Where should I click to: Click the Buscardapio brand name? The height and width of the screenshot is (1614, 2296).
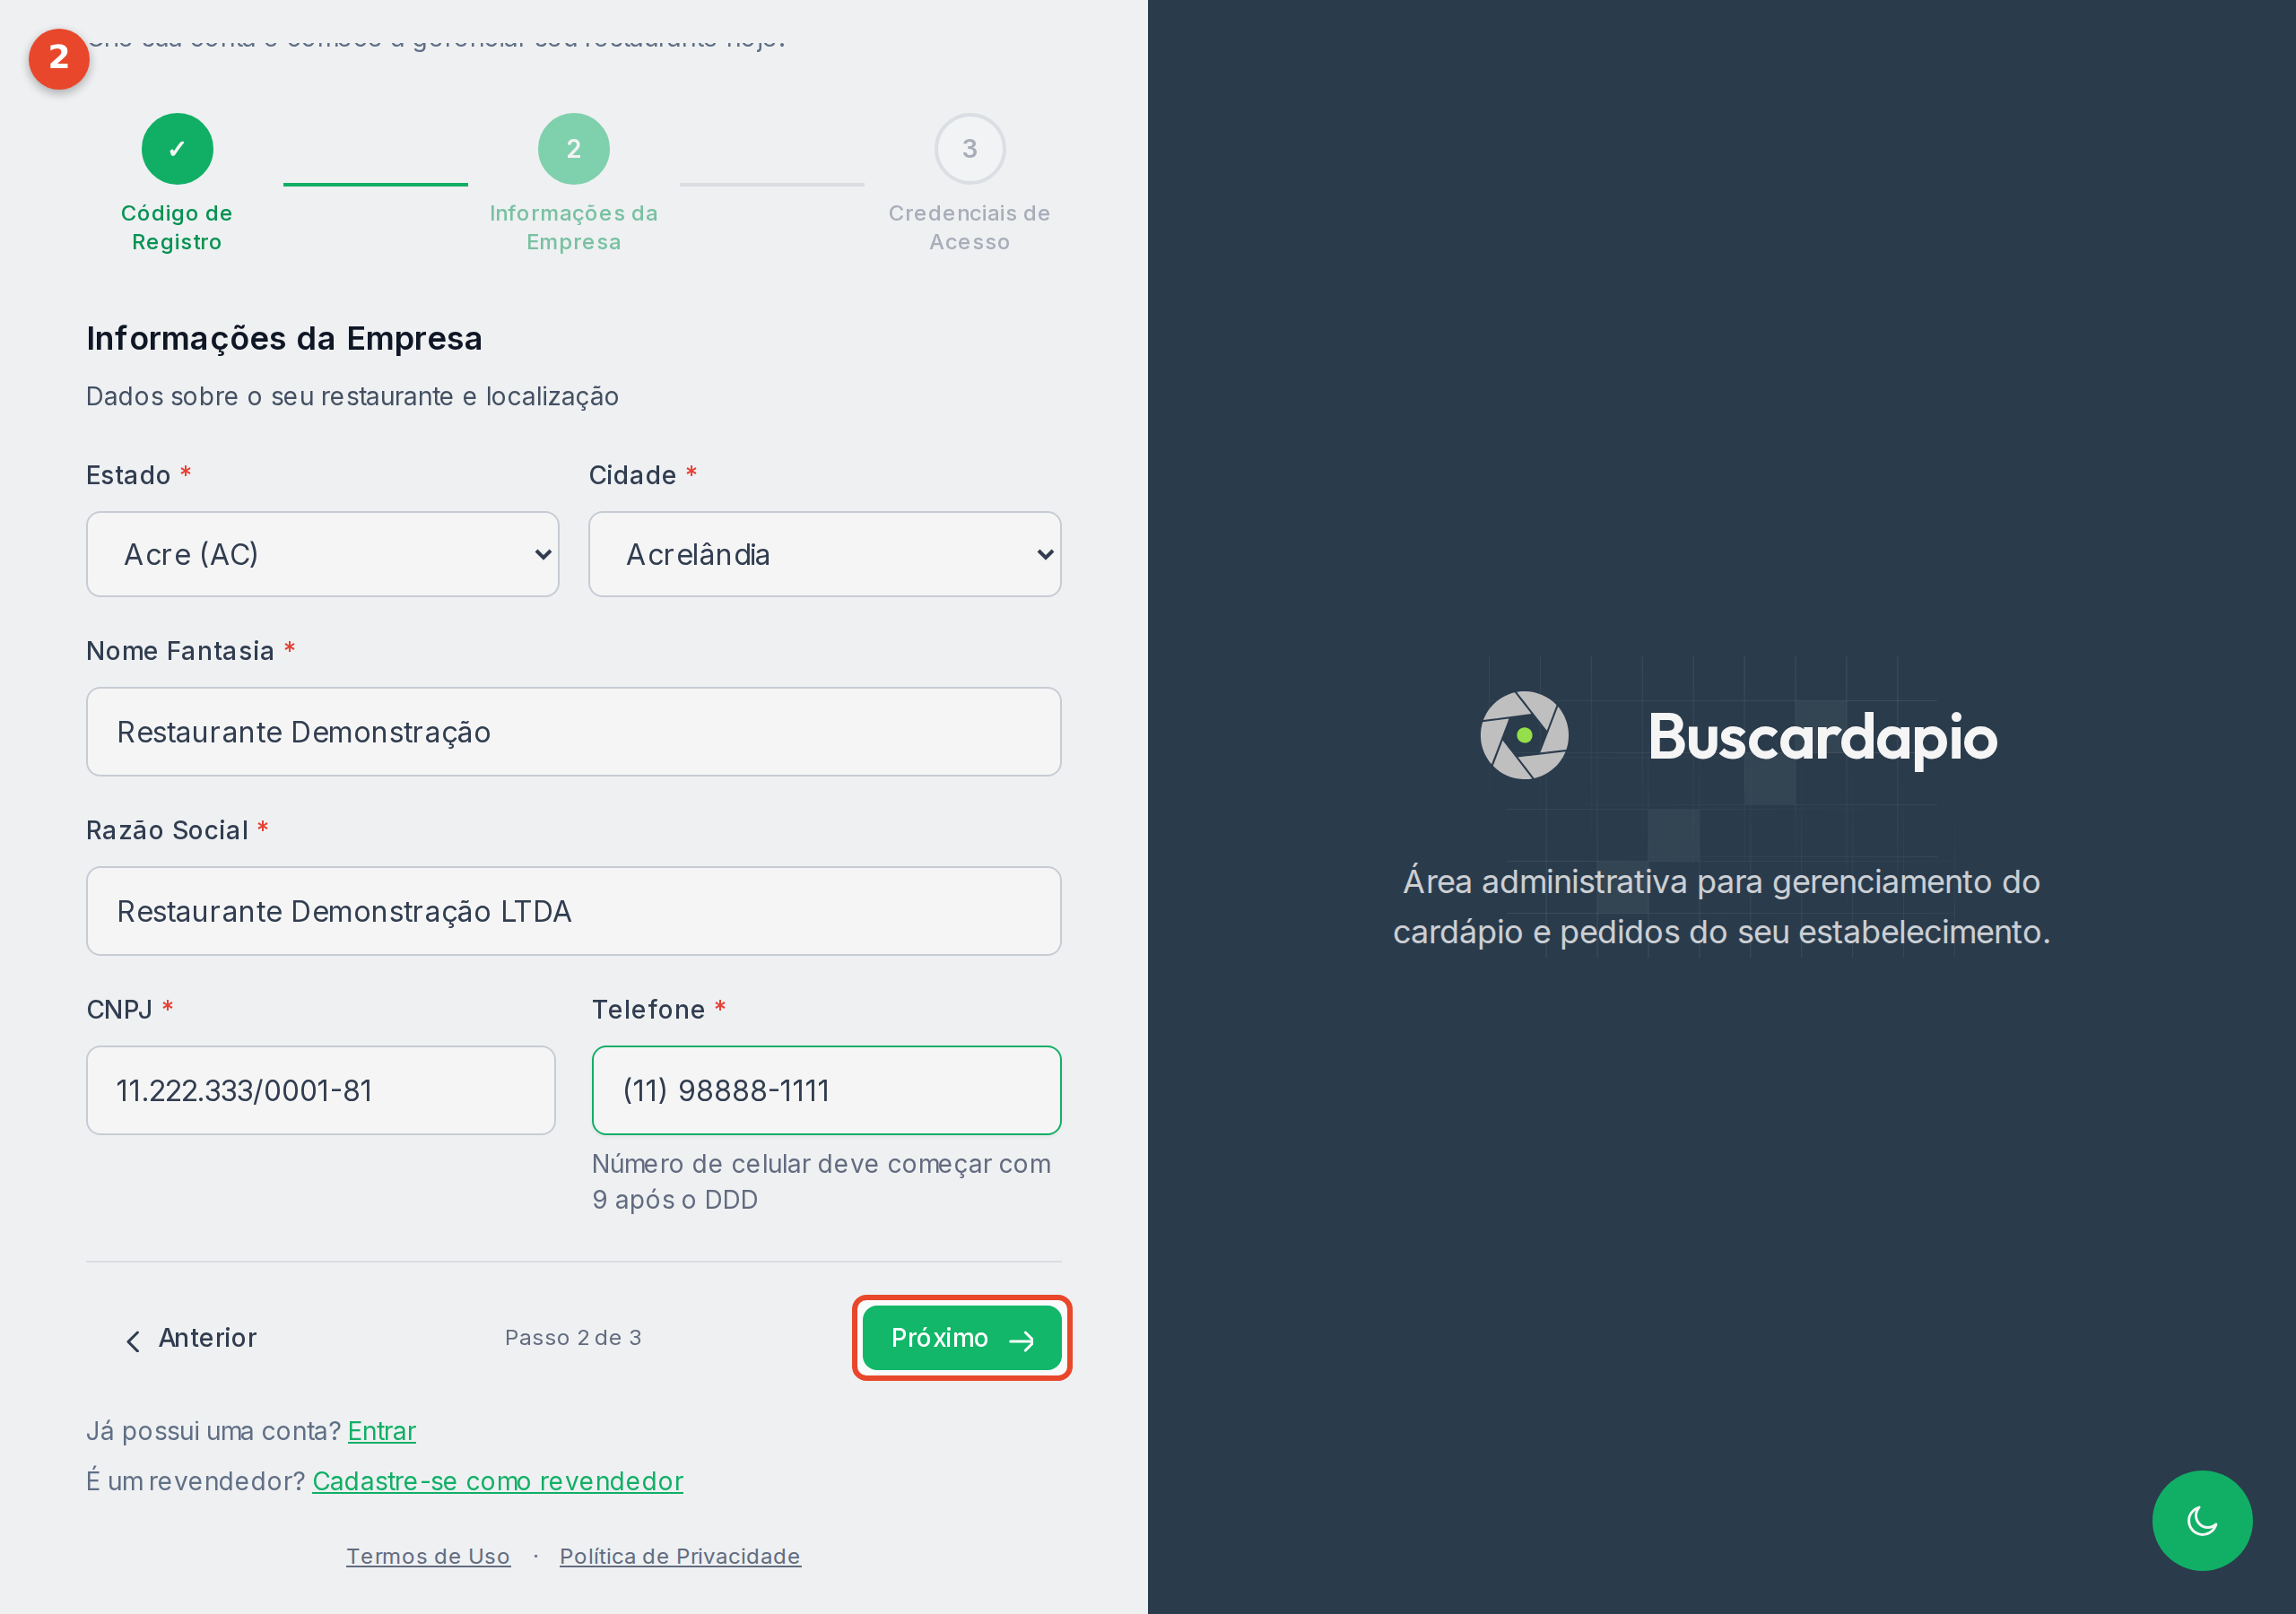point(1822,738)
